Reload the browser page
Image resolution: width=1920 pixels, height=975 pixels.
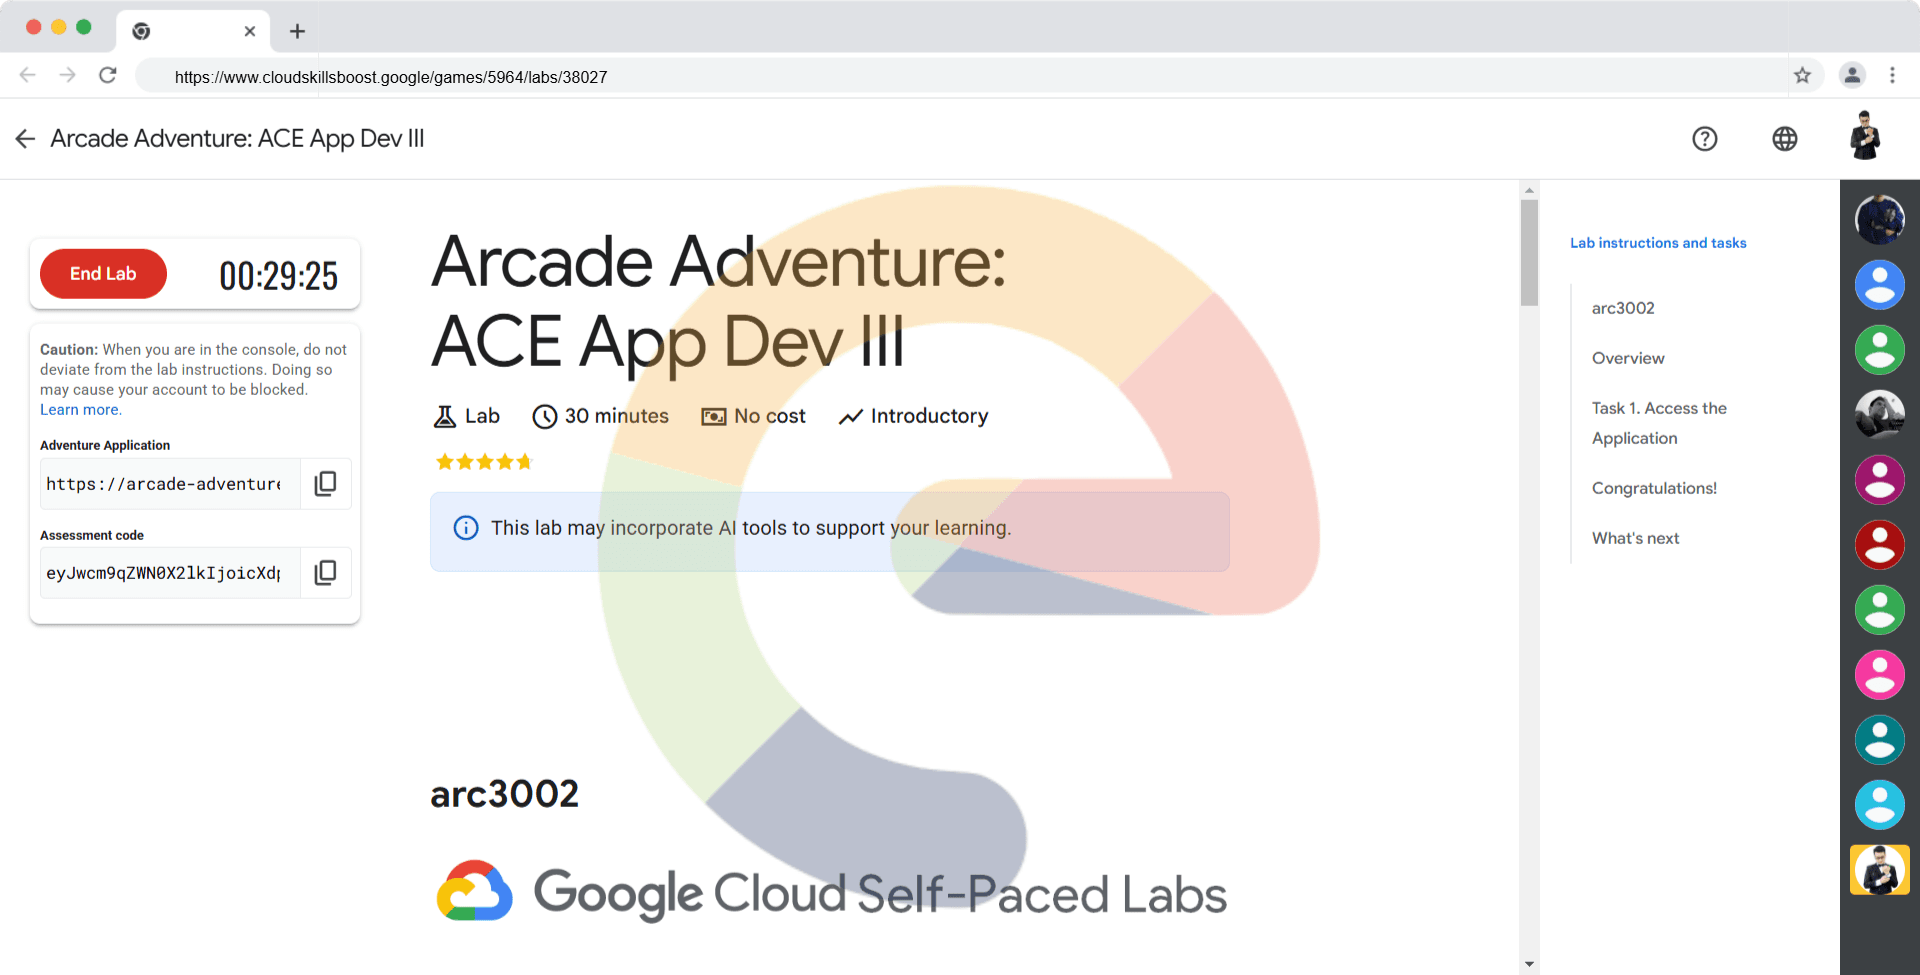[108, 76]
